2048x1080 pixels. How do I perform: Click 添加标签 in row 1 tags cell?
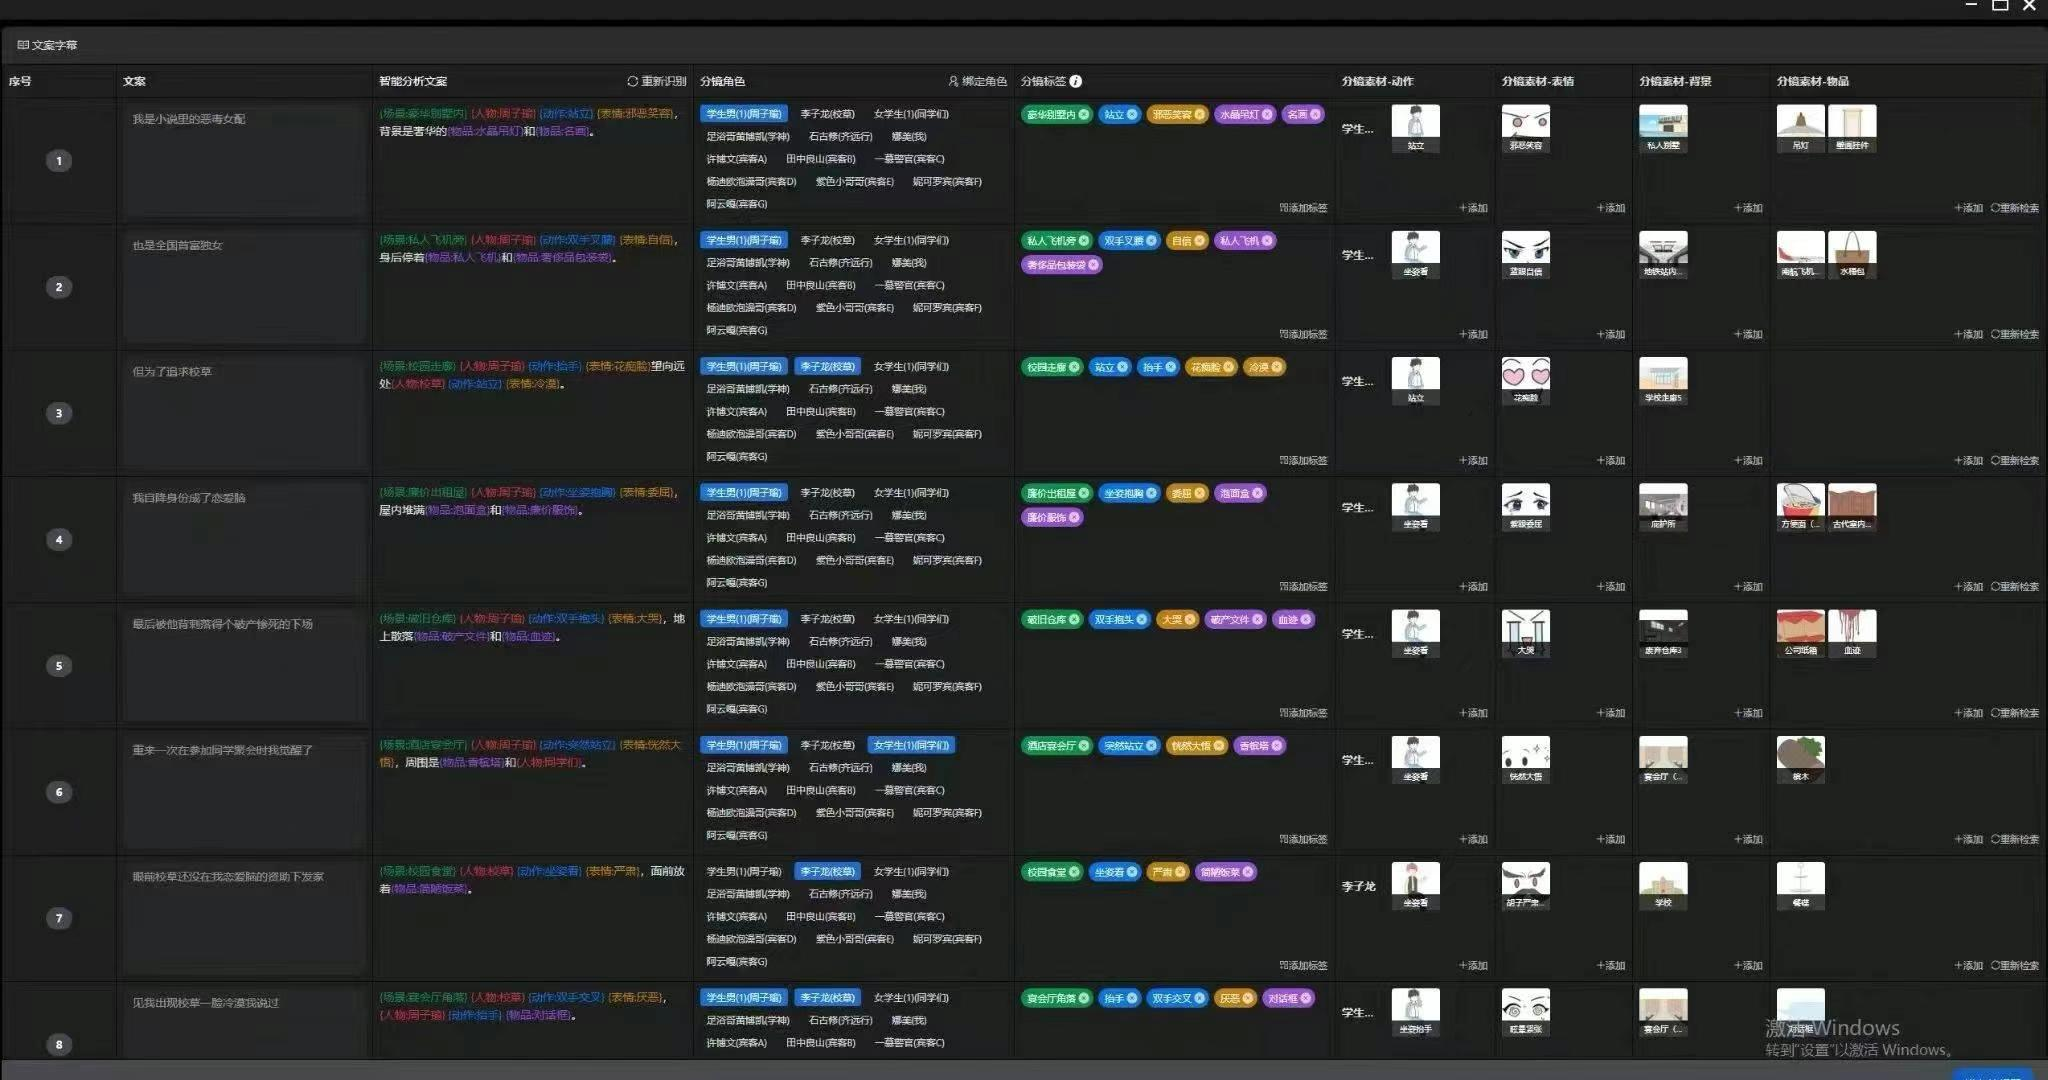pos(1303,208)
